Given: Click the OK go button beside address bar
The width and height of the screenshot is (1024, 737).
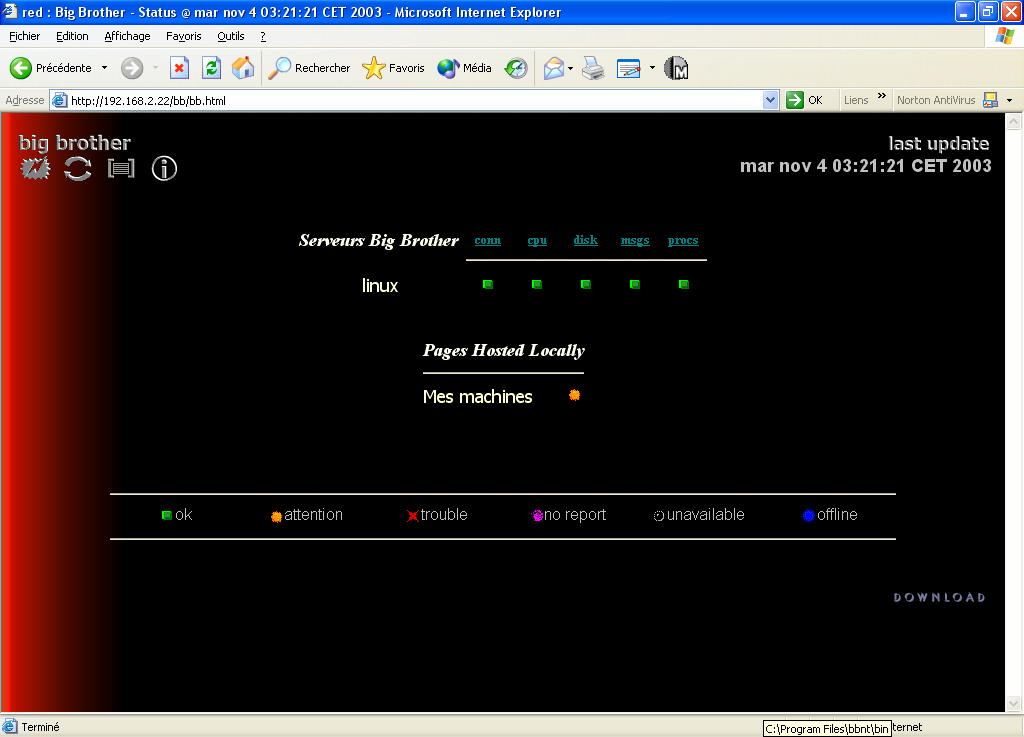Looking at the screenshot, I should 805,100.
